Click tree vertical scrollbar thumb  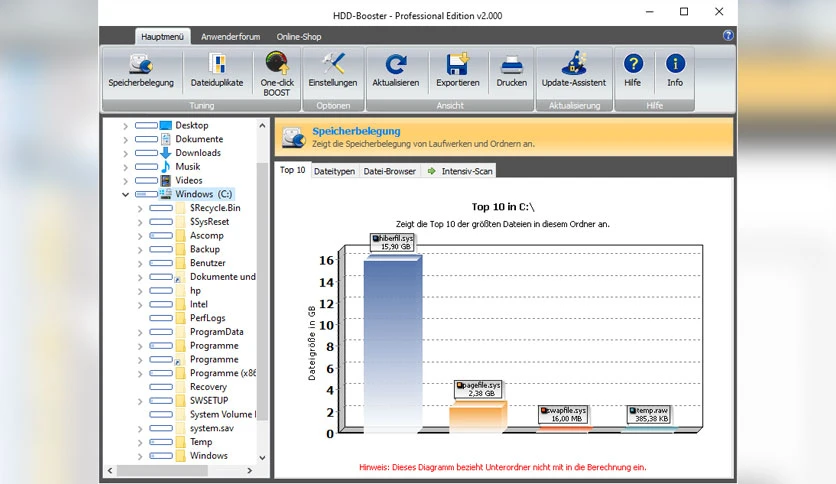coord(262,292)
